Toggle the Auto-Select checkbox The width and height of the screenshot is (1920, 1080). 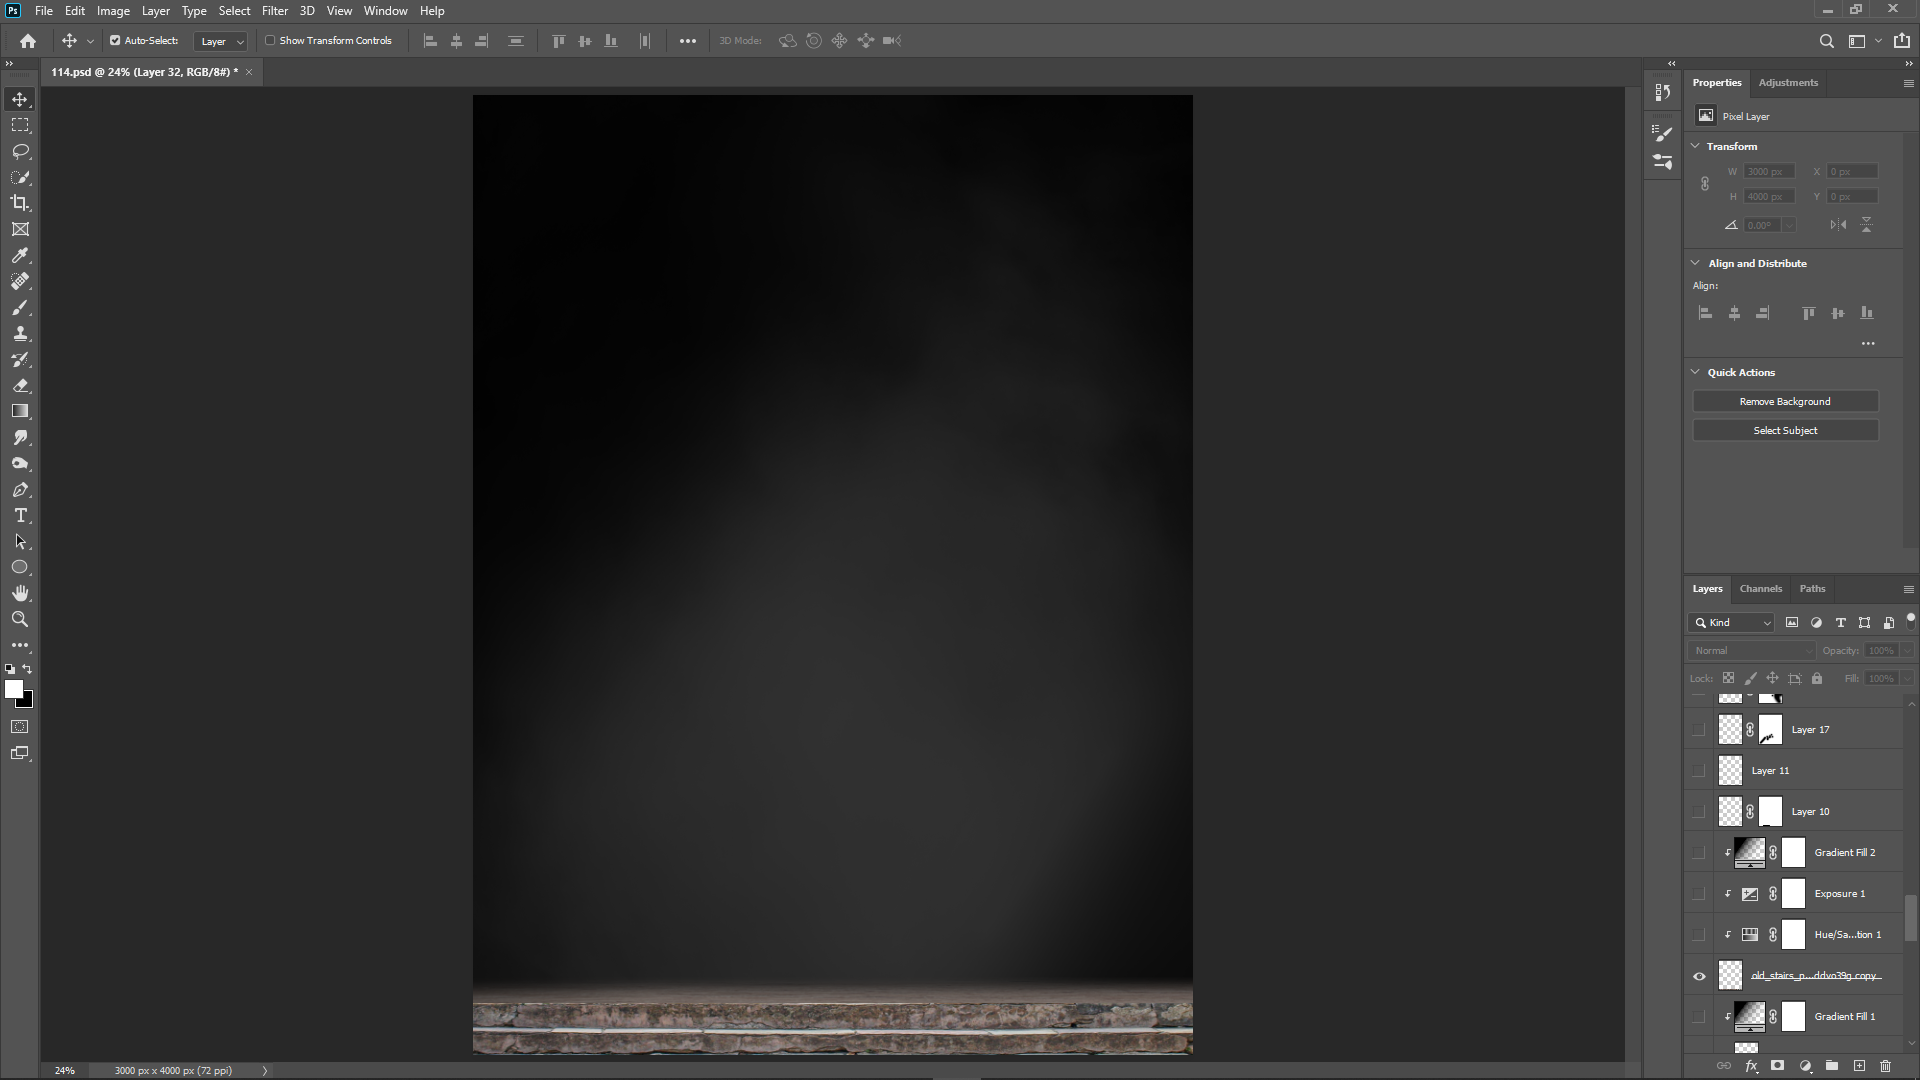115,41
